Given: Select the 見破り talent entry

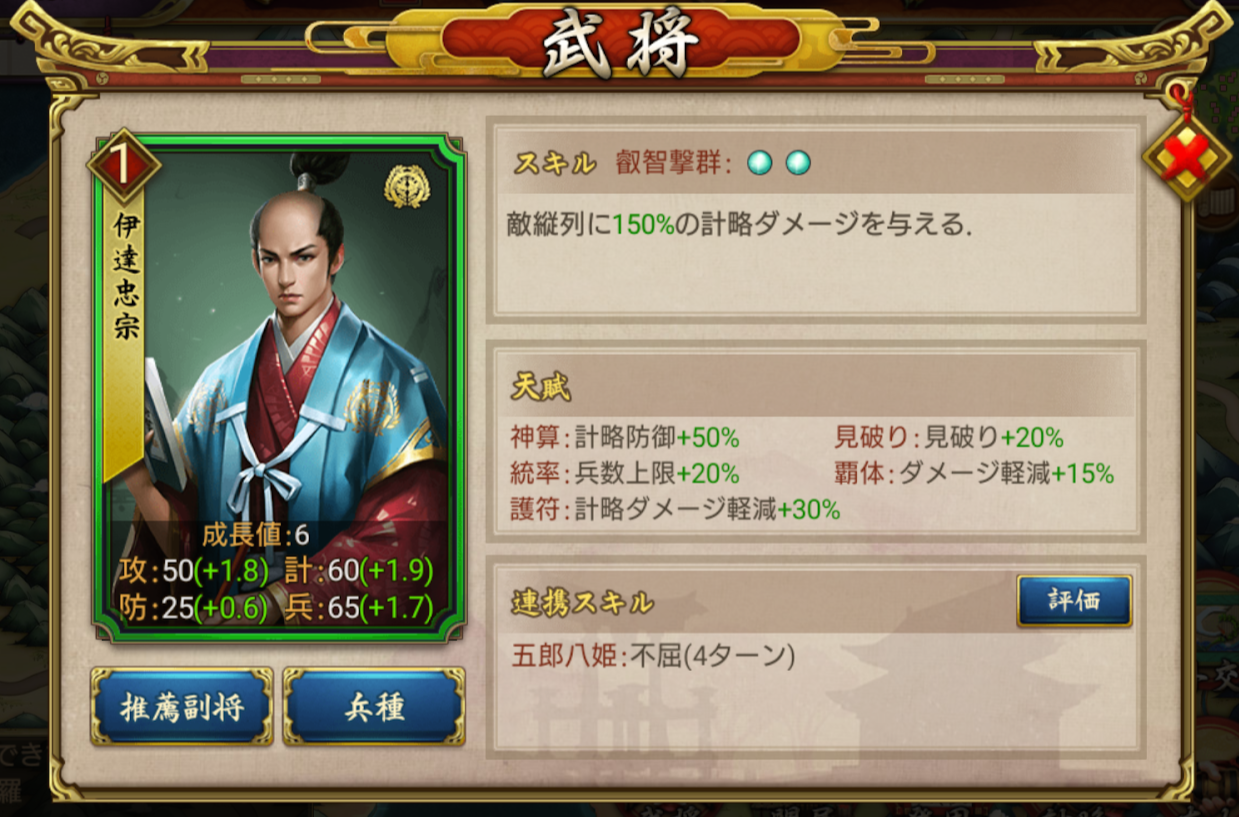Looking at the screenshot, I should 949,438.
